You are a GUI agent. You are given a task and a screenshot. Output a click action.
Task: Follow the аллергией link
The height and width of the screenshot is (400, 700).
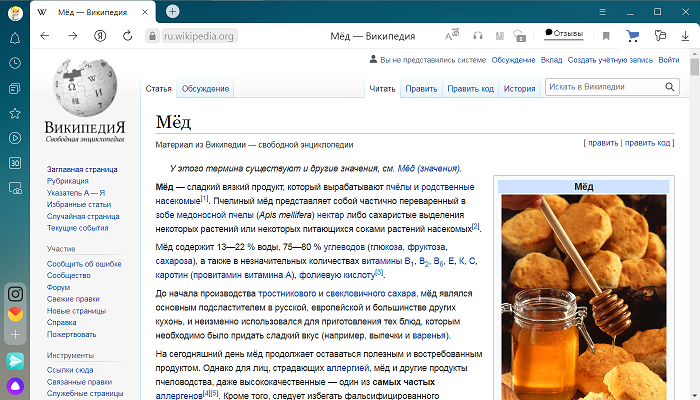348,368
